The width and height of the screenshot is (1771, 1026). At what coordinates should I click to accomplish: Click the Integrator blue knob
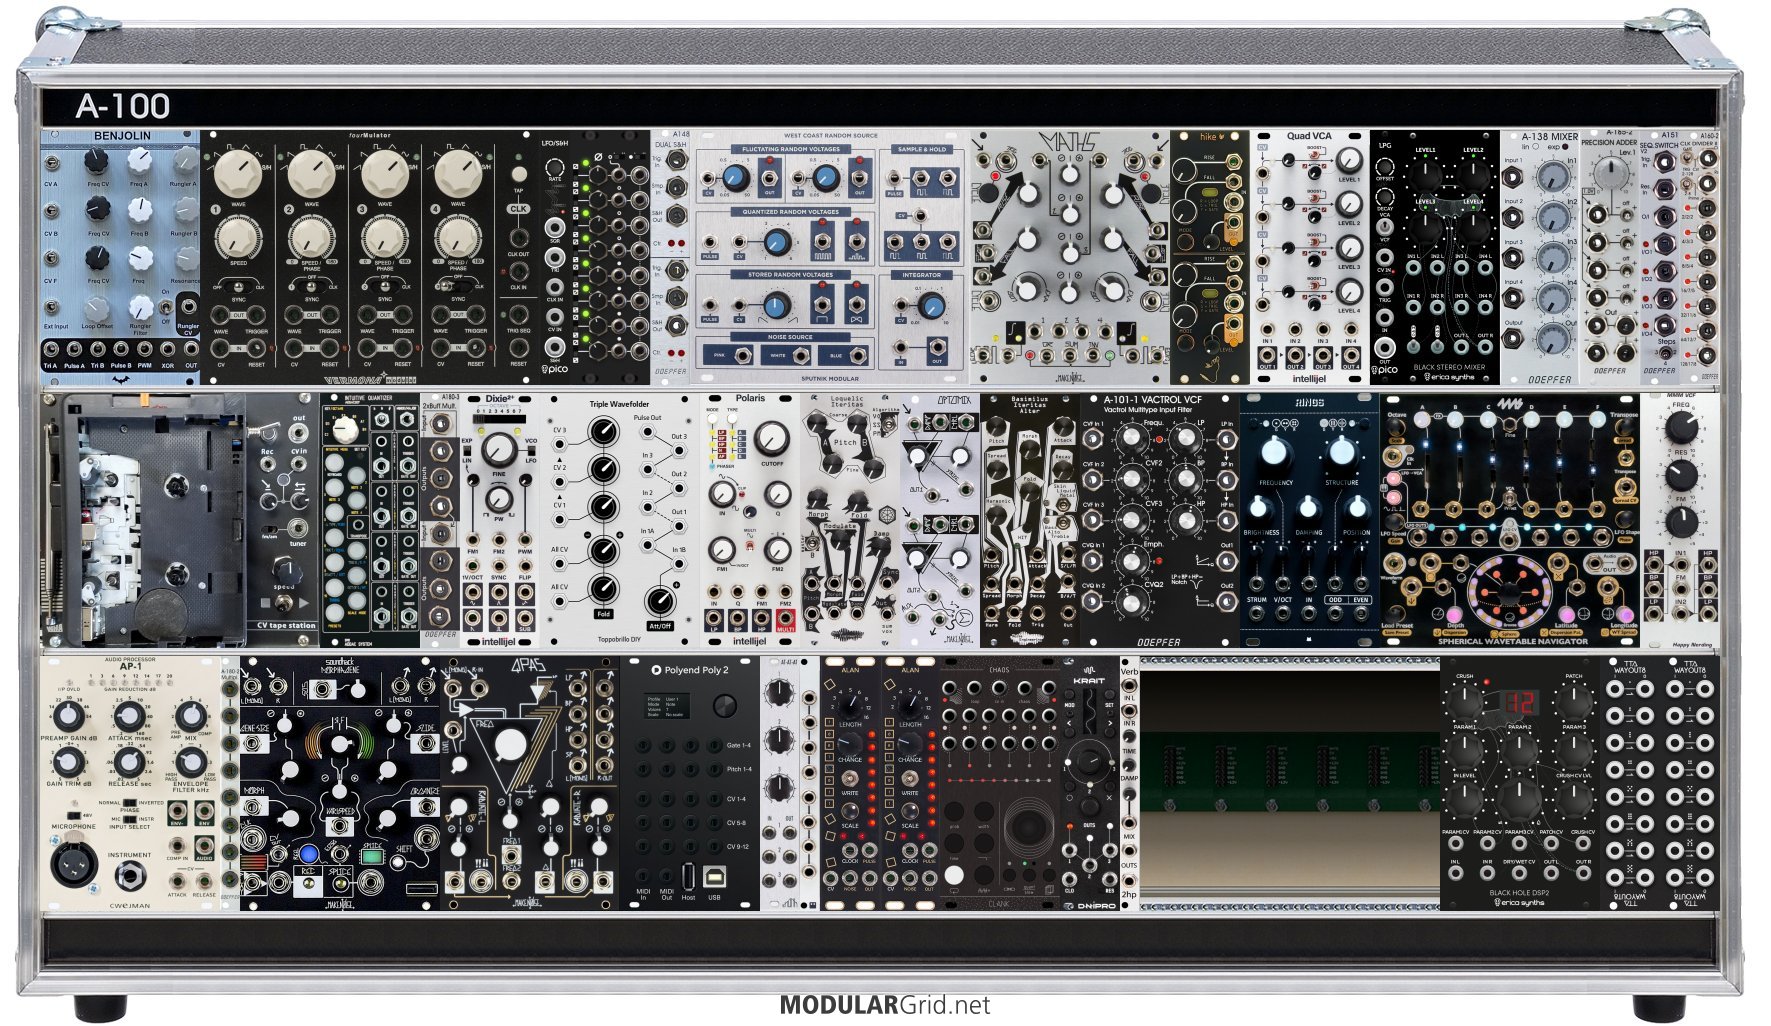932,305
